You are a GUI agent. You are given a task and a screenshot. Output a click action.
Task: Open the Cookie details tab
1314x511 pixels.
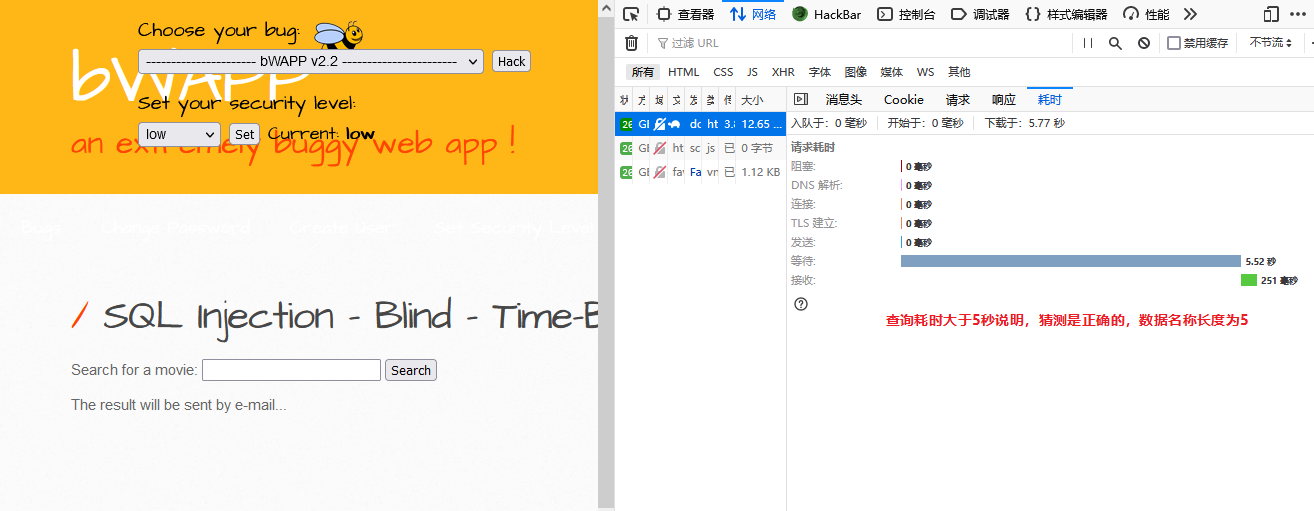[904, 99]
